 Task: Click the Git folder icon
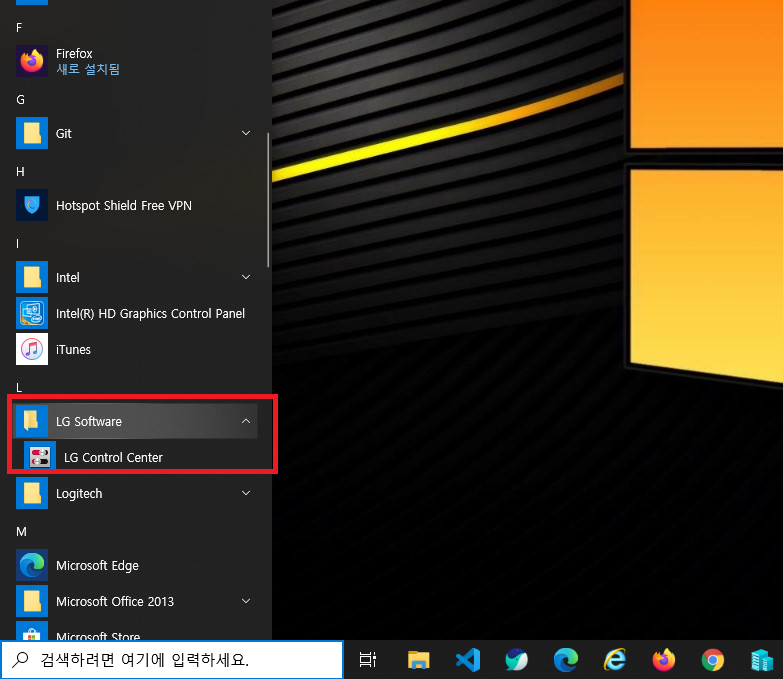point(32,133)
